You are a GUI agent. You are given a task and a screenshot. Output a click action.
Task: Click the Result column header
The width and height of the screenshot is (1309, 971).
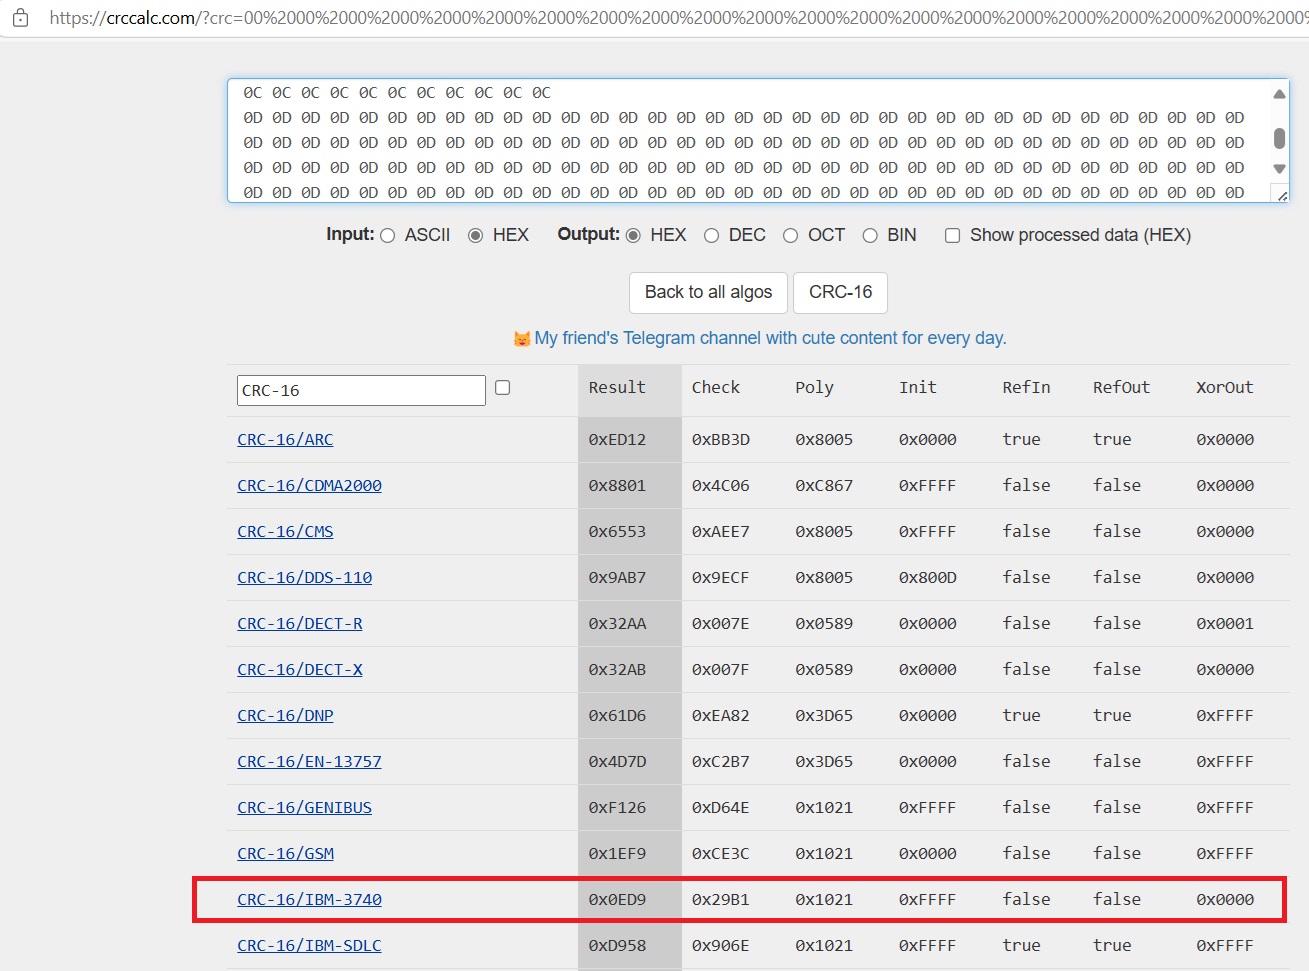[x=617, y=387]
